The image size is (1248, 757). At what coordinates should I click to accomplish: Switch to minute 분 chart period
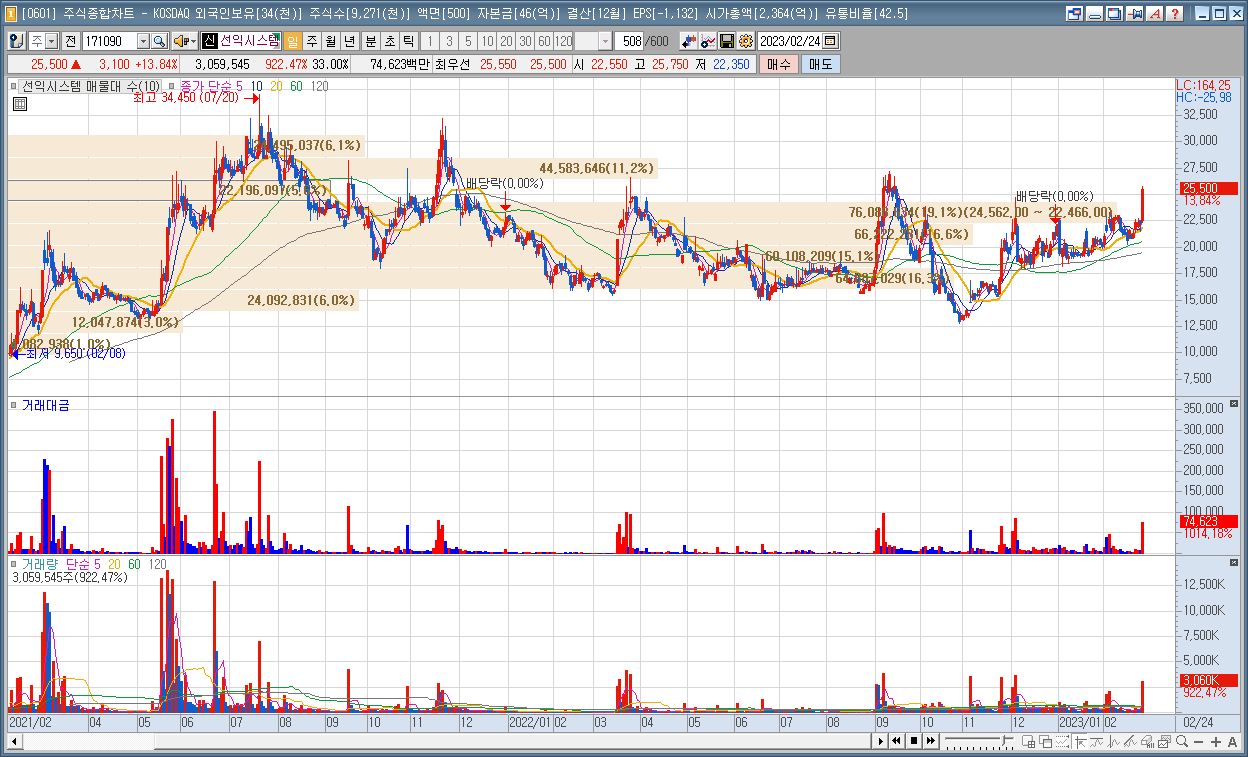[x=370, y=41]
